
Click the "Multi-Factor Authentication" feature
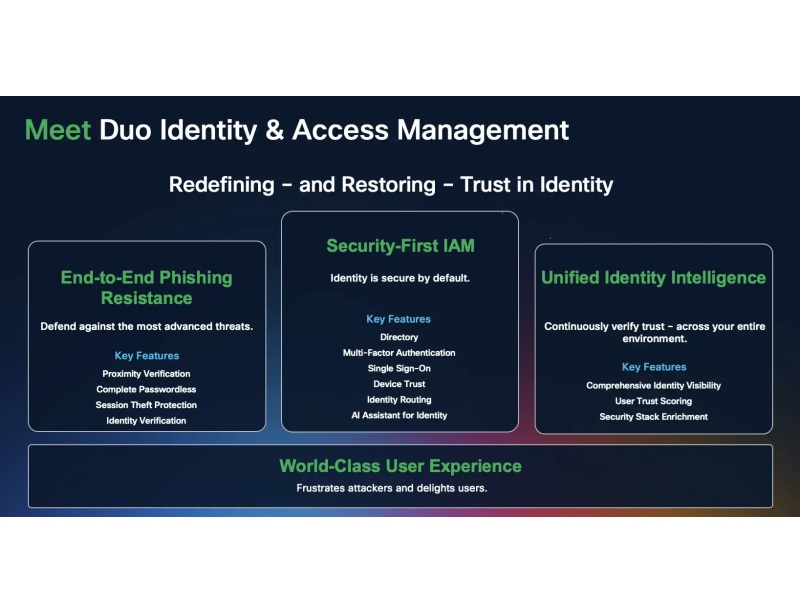399,353
